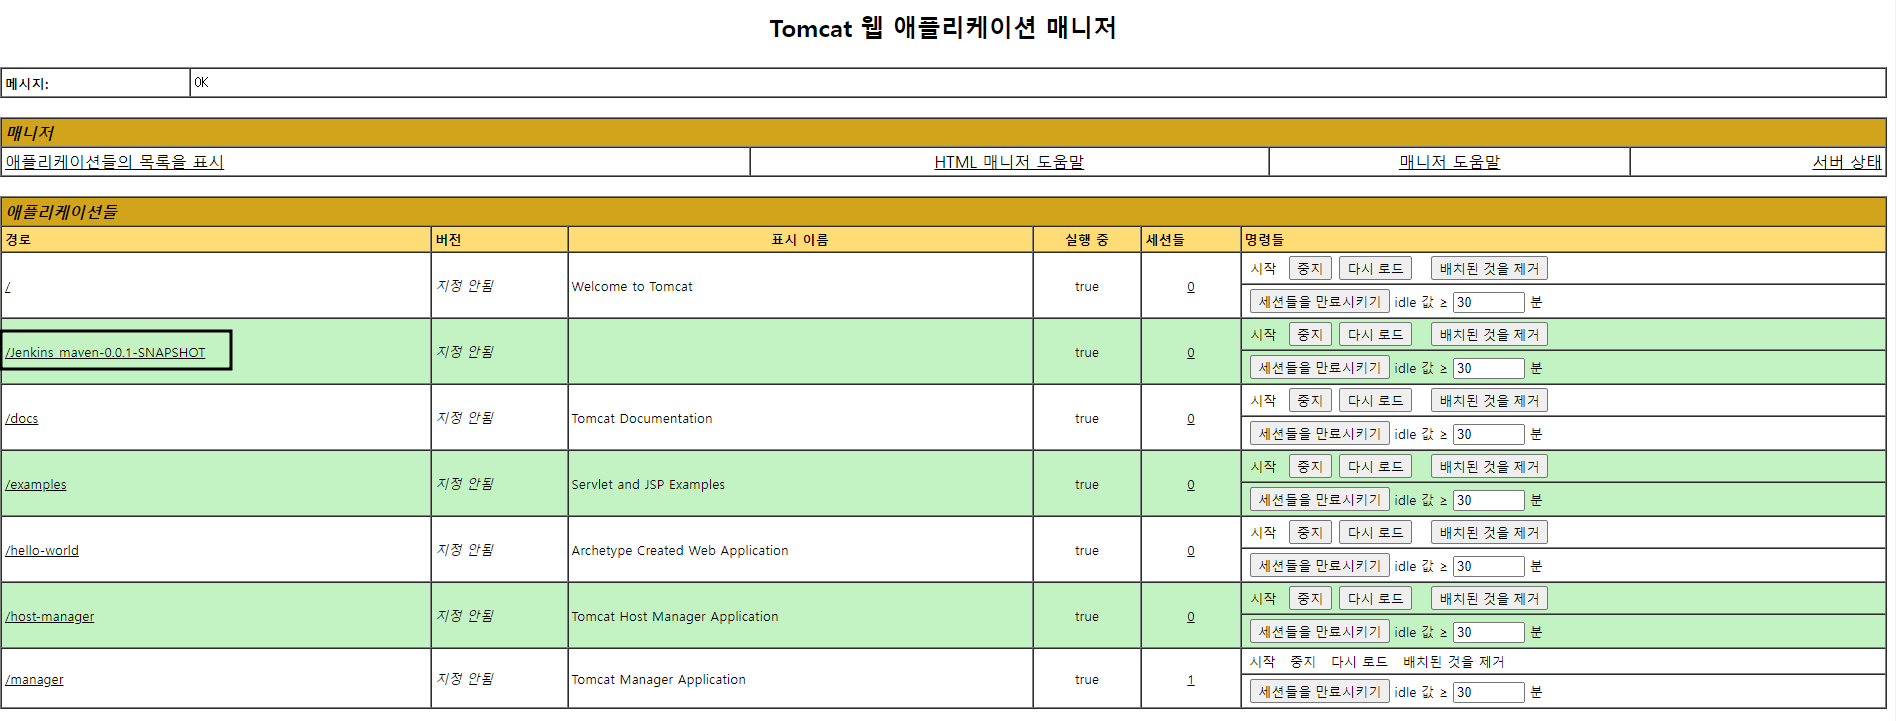This screenshot has height=721, width=1896.
Task: Click 배치된 것을 제거 for root / app
Action: point(1489,269)
